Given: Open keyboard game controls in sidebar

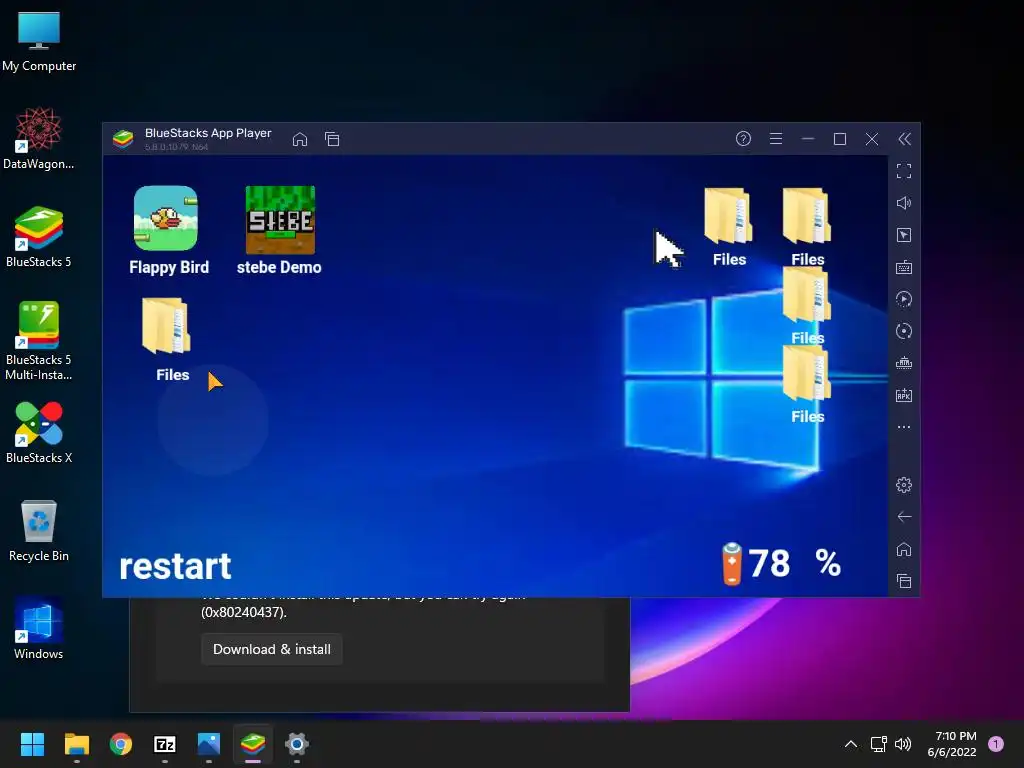Looking at the screenshot, I should pyautogui.click(x=904, y=267).
